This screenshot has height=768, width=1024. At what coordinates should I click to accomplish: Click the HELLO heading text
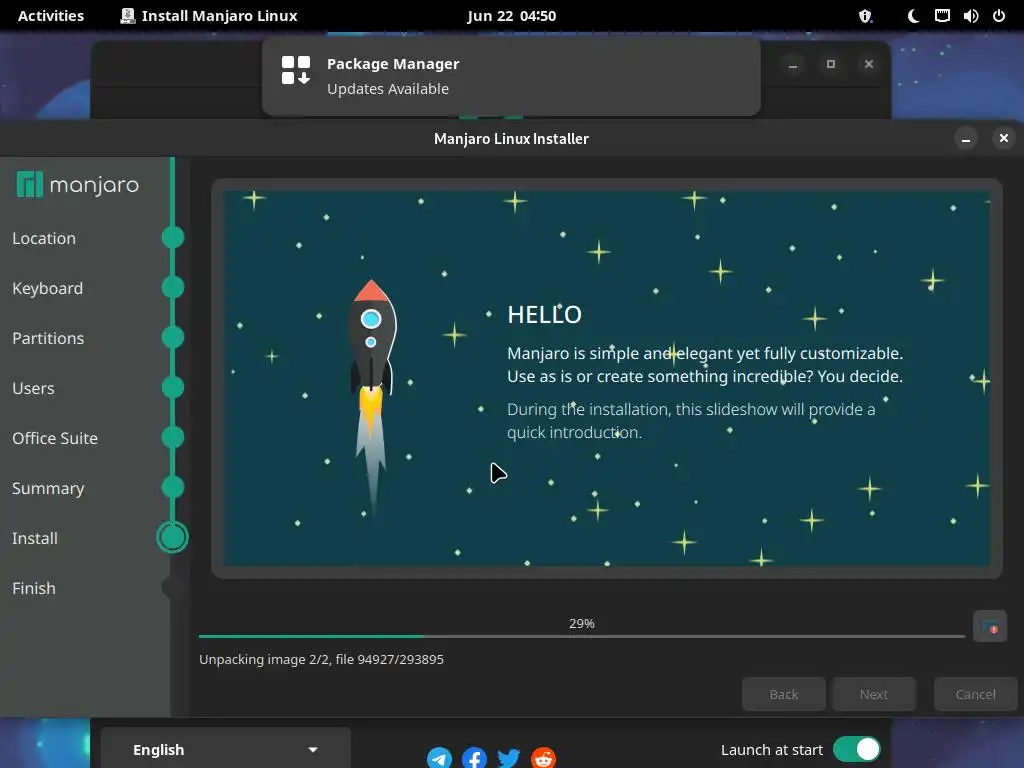click(544, 315)
